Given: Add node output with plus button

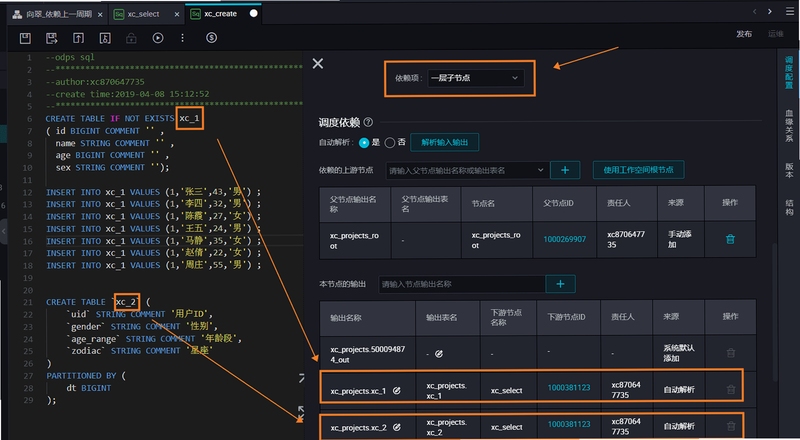Looking at the screenshot, I should 560,284.
